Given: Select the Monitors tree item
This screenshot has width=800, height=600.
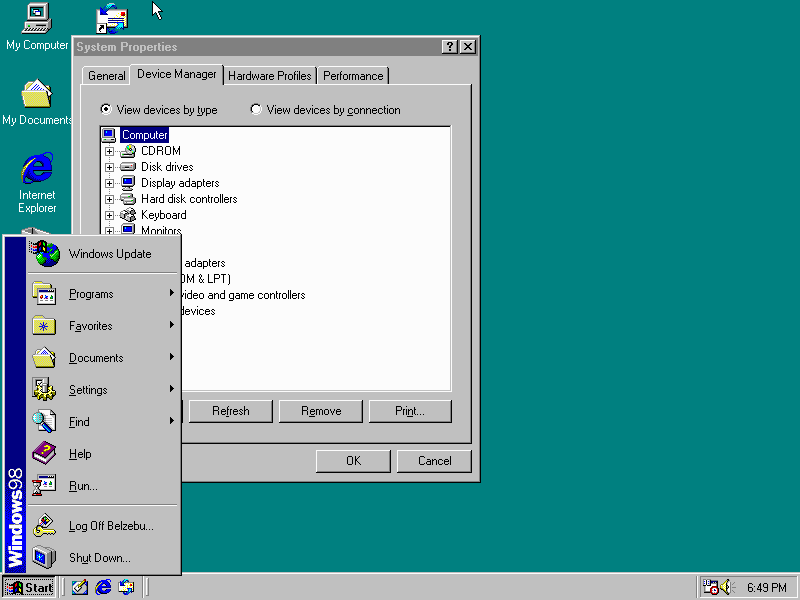Looking at the screenshot, I should (x=161, y=230).
